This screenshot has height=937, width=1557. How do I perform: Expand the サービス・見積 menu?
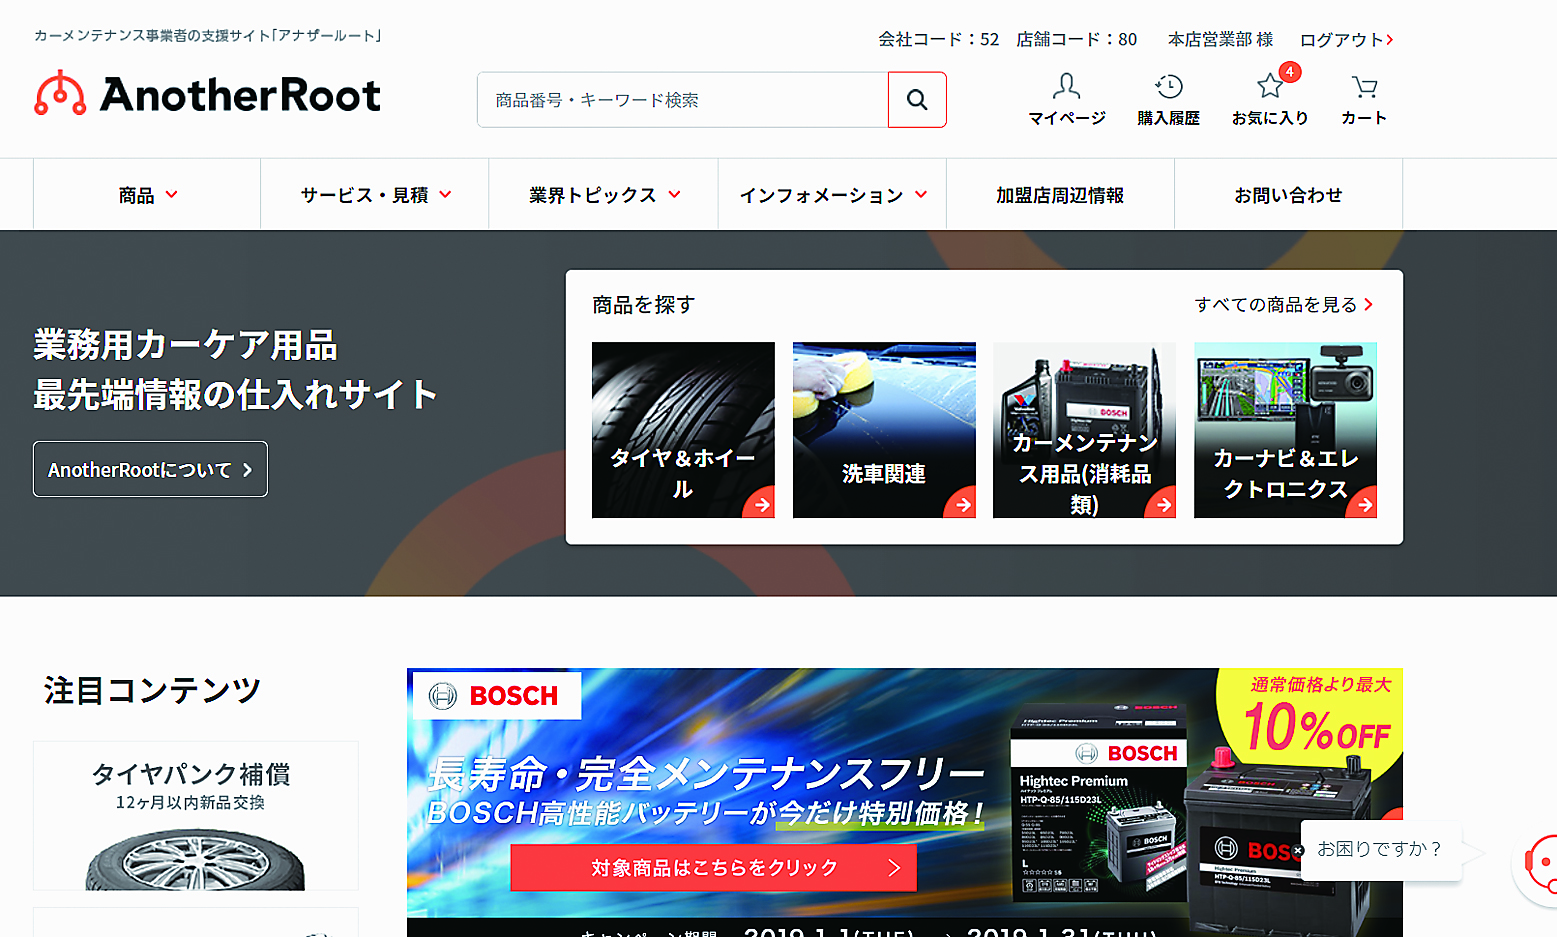[375, 195]
